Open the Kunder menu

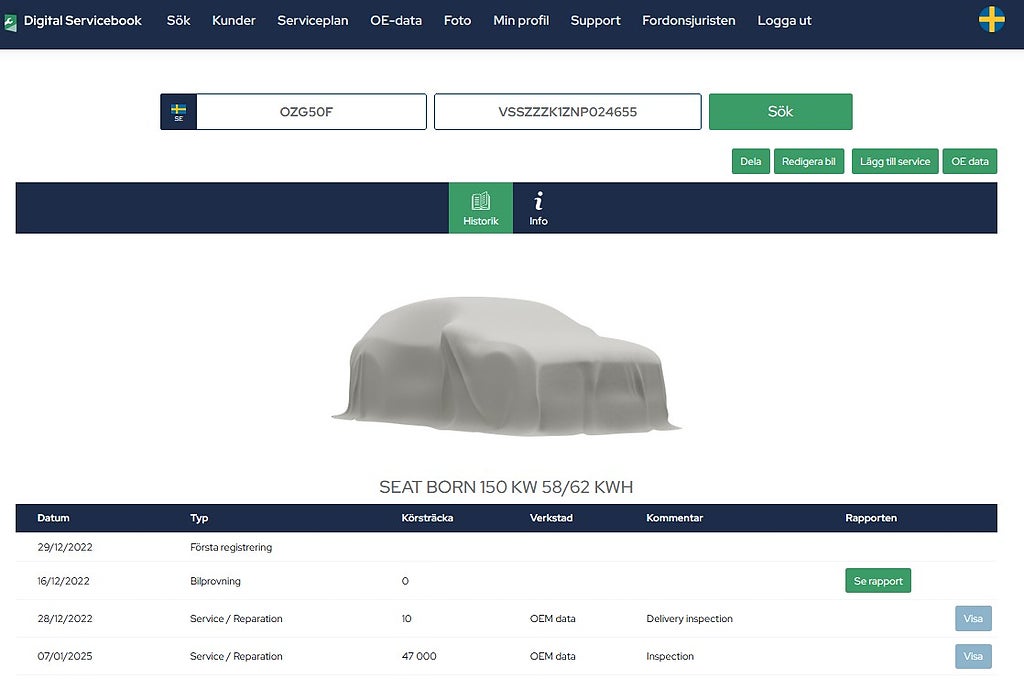click(x=234, y=20)
